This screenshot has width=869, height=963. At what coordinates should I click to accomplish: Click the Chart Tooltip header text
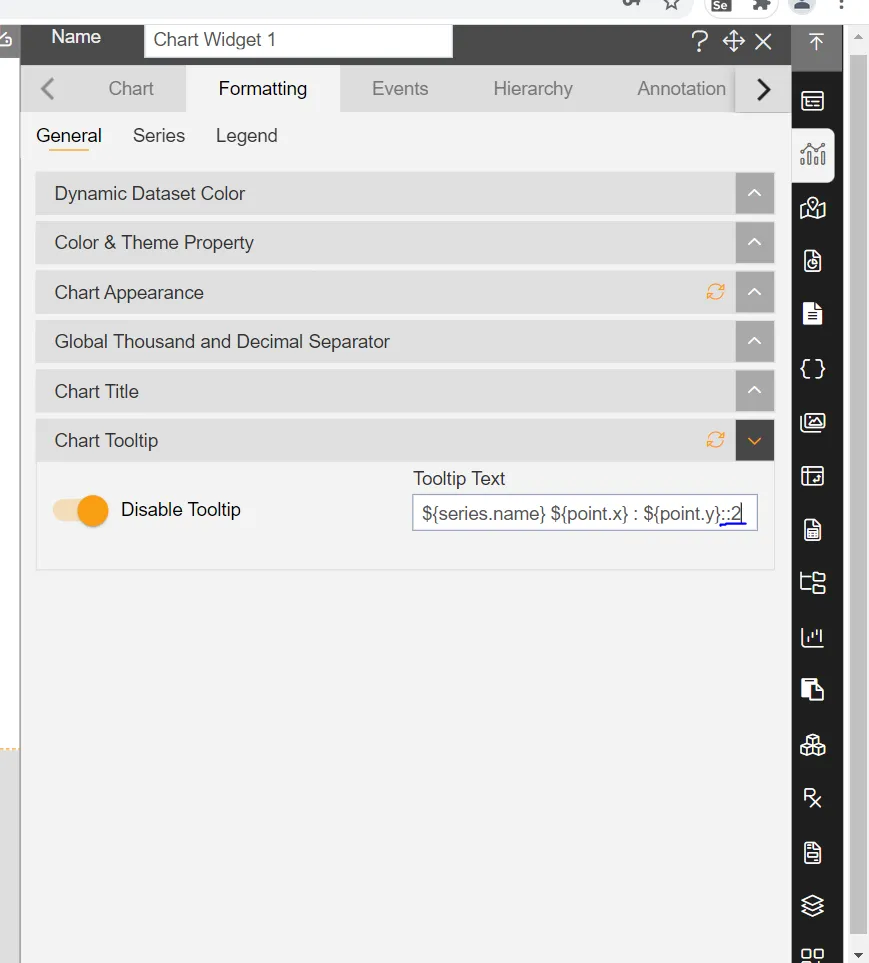pos(106,440)
